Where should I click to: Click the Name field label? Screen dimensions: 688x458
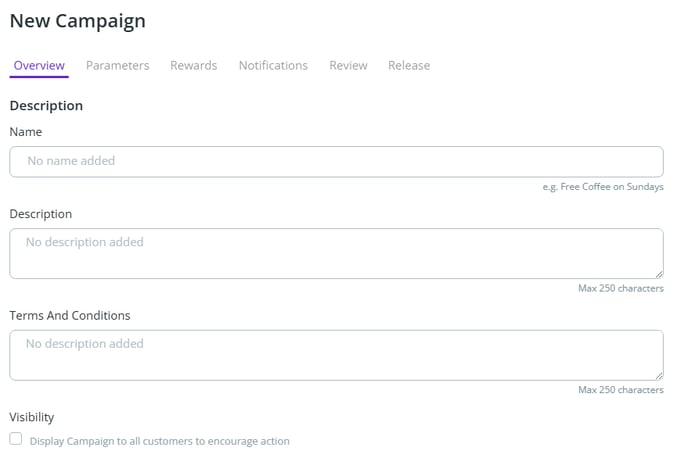26,131
